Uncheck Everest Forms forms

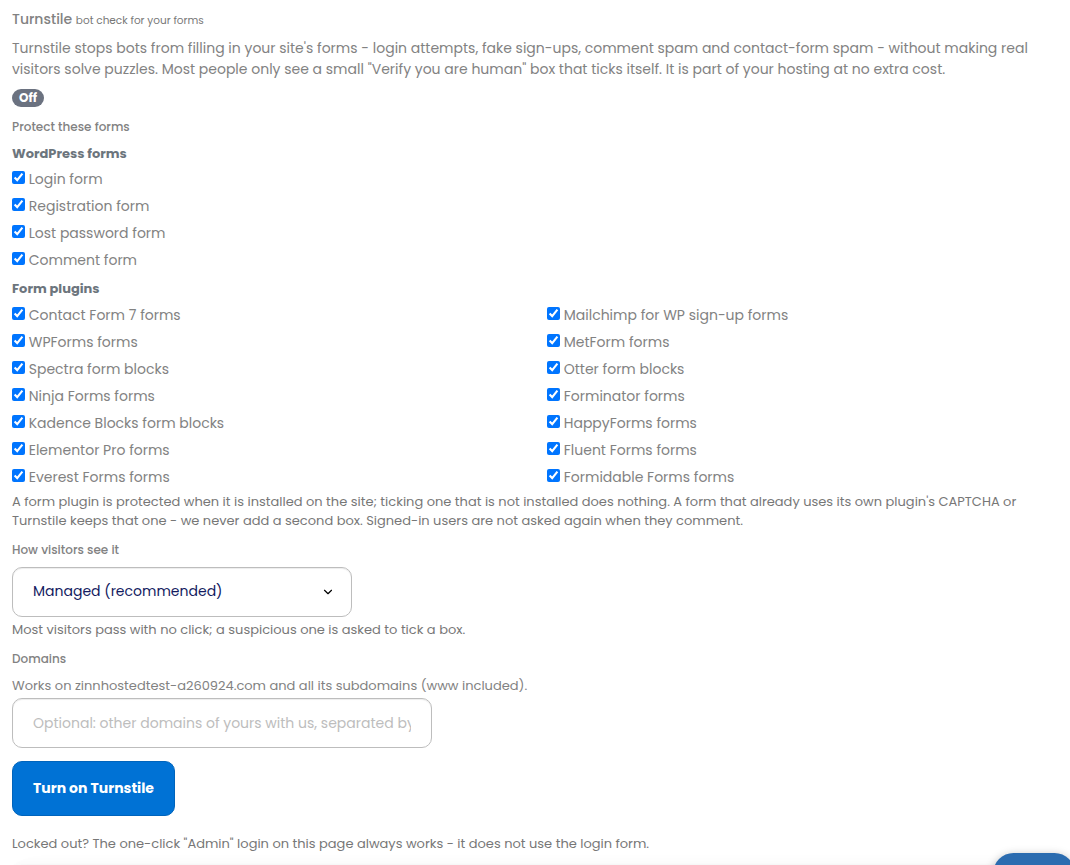(x=18, y=475)
